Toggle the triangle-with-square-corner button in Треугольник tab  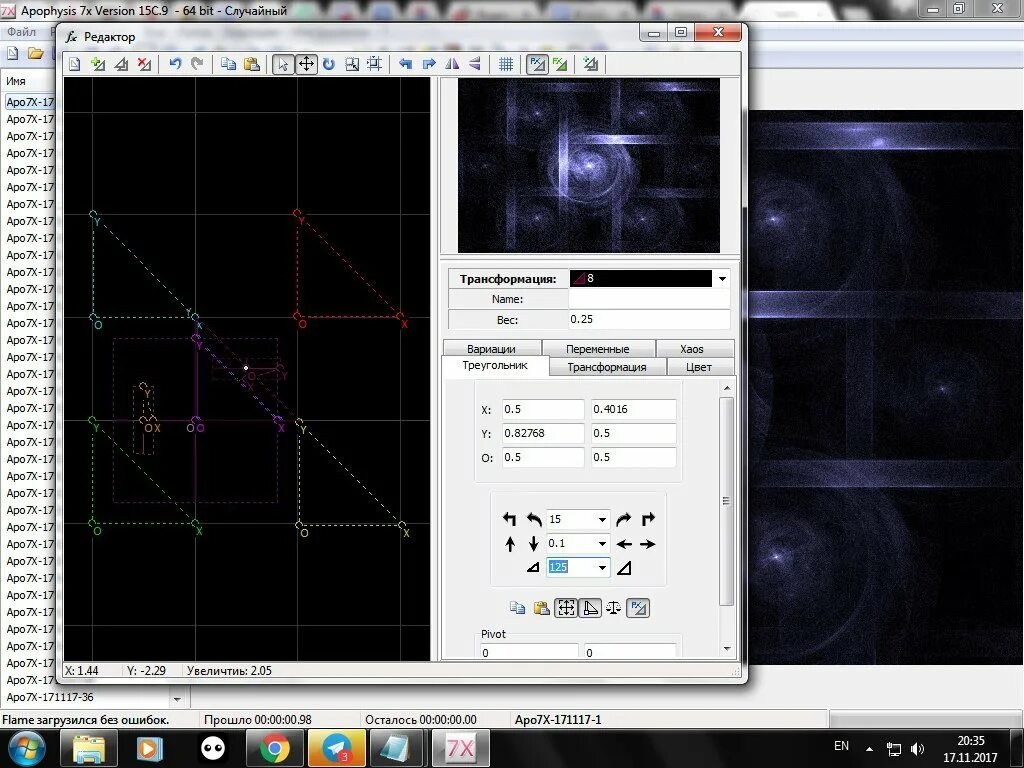tap(590, 608)
